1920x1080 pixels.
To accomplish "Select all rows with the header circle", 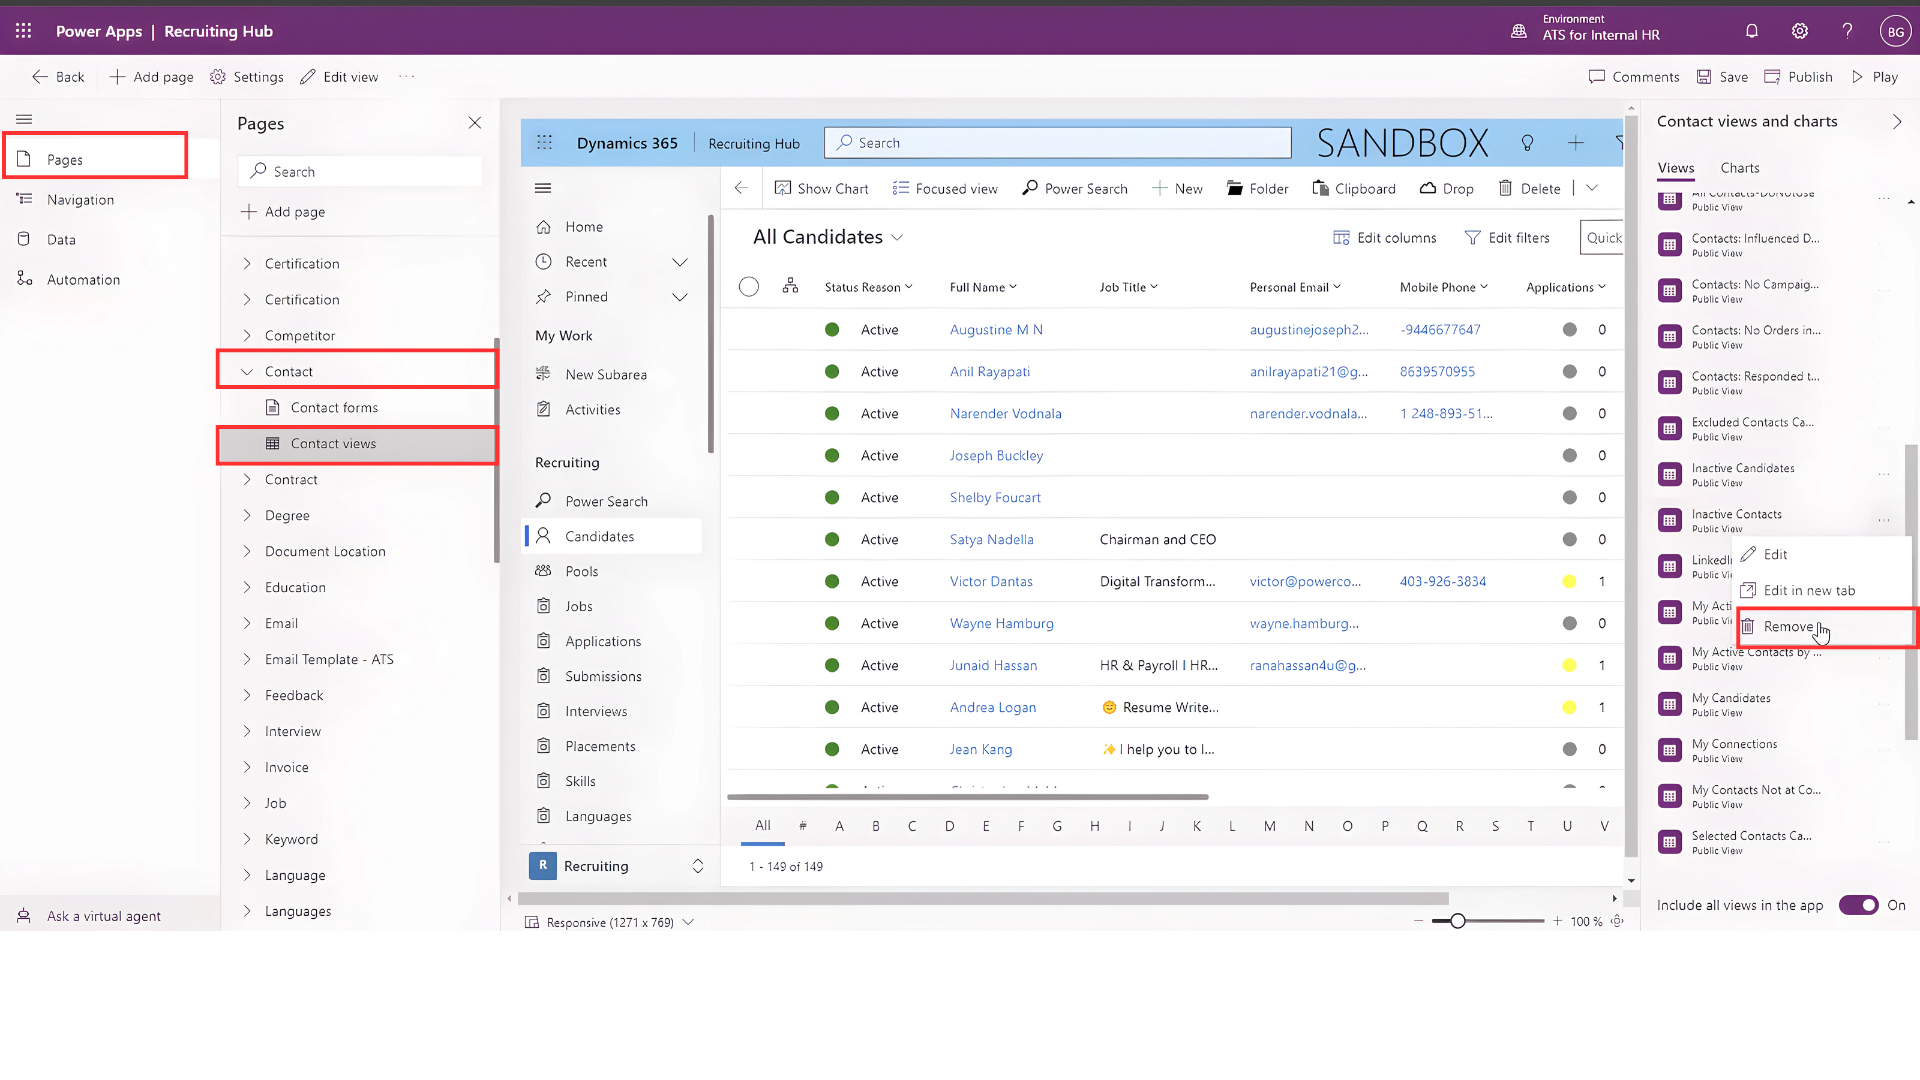I will 749,287.
